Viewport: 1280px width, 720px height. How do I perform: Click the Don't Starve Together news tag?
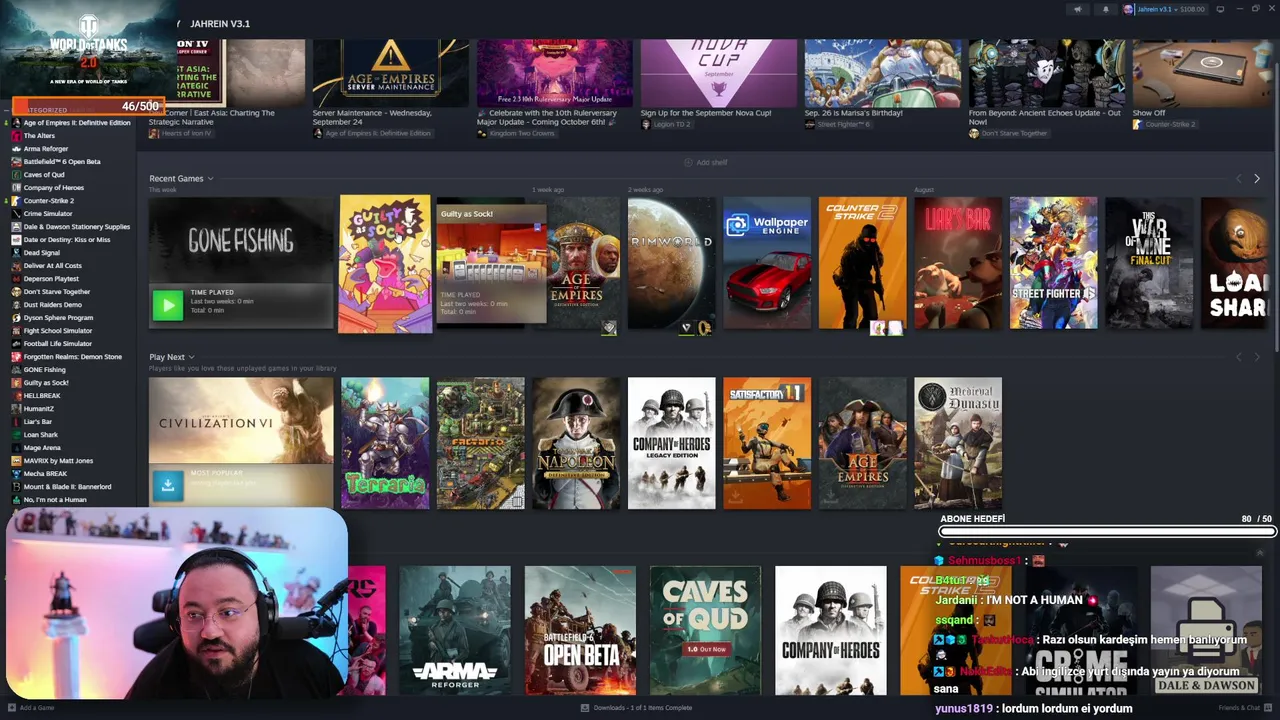[x=1008, y=133]
